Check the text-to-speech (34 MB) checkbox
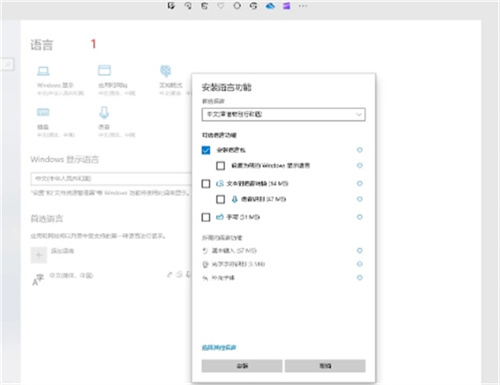This screenshot has width=500, height=385. pos(206,184)
